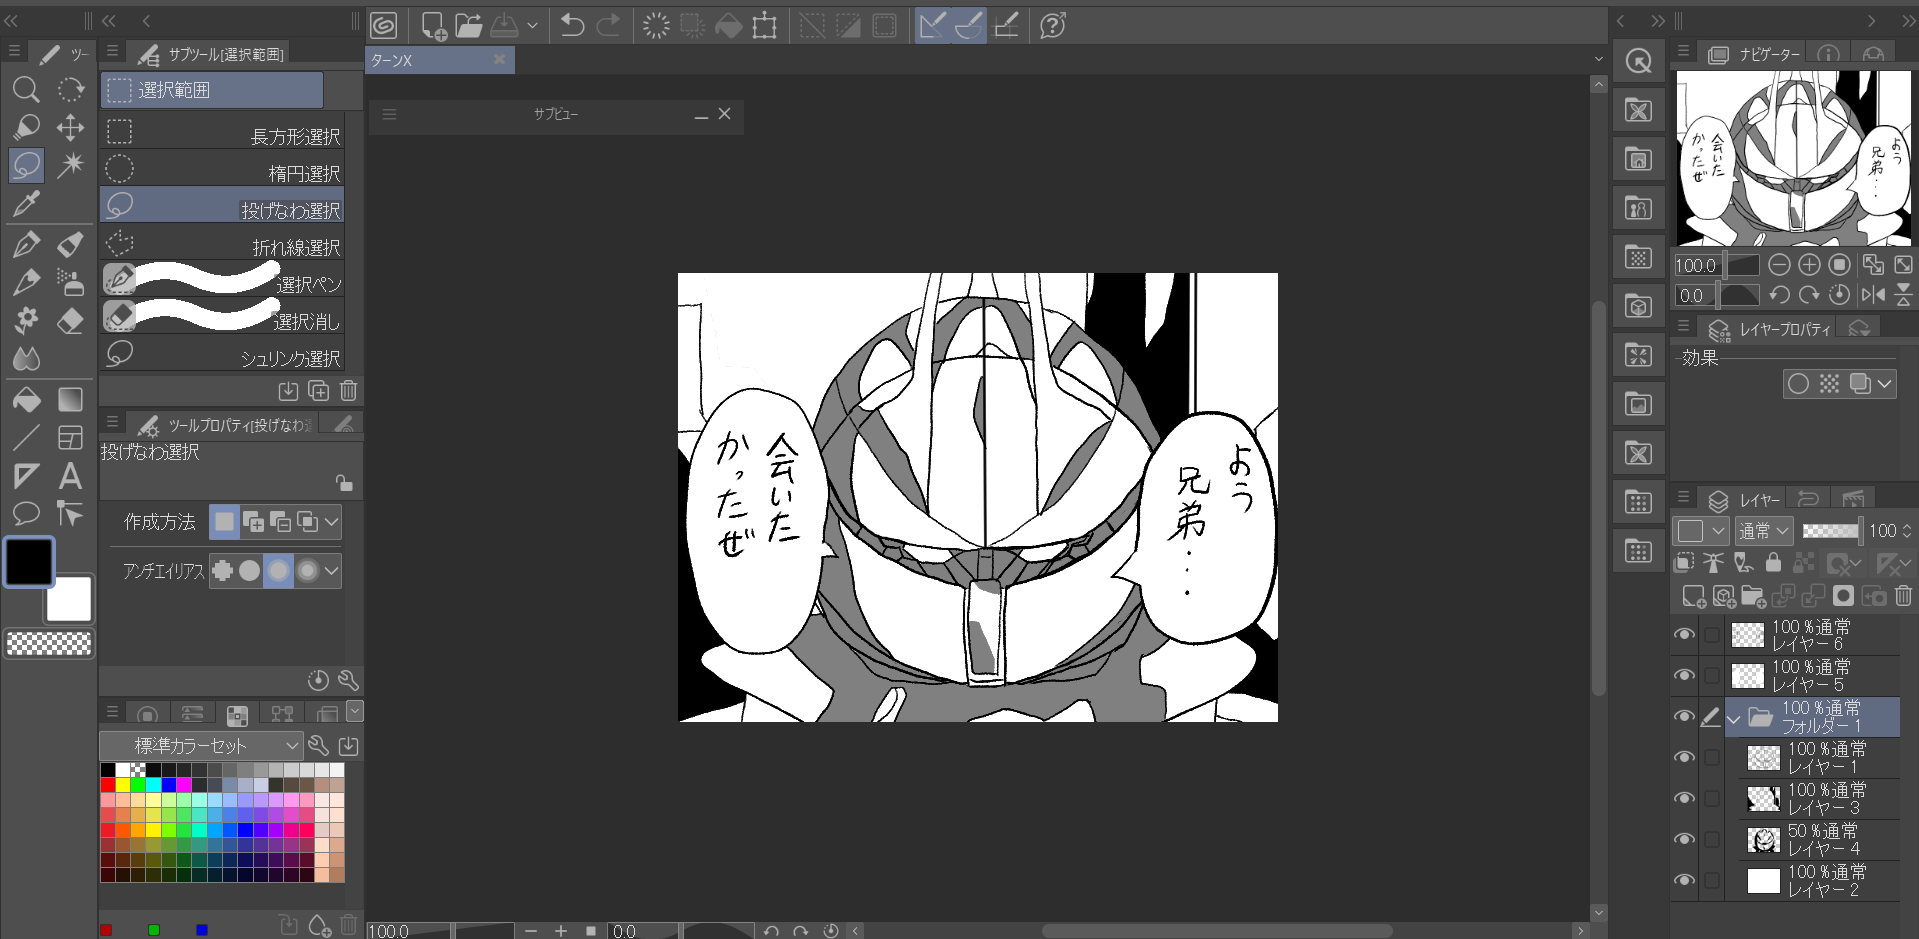1919x939 pixels.
Task: Choose the Eyedropper tool
Action: [x=26, y=204]
